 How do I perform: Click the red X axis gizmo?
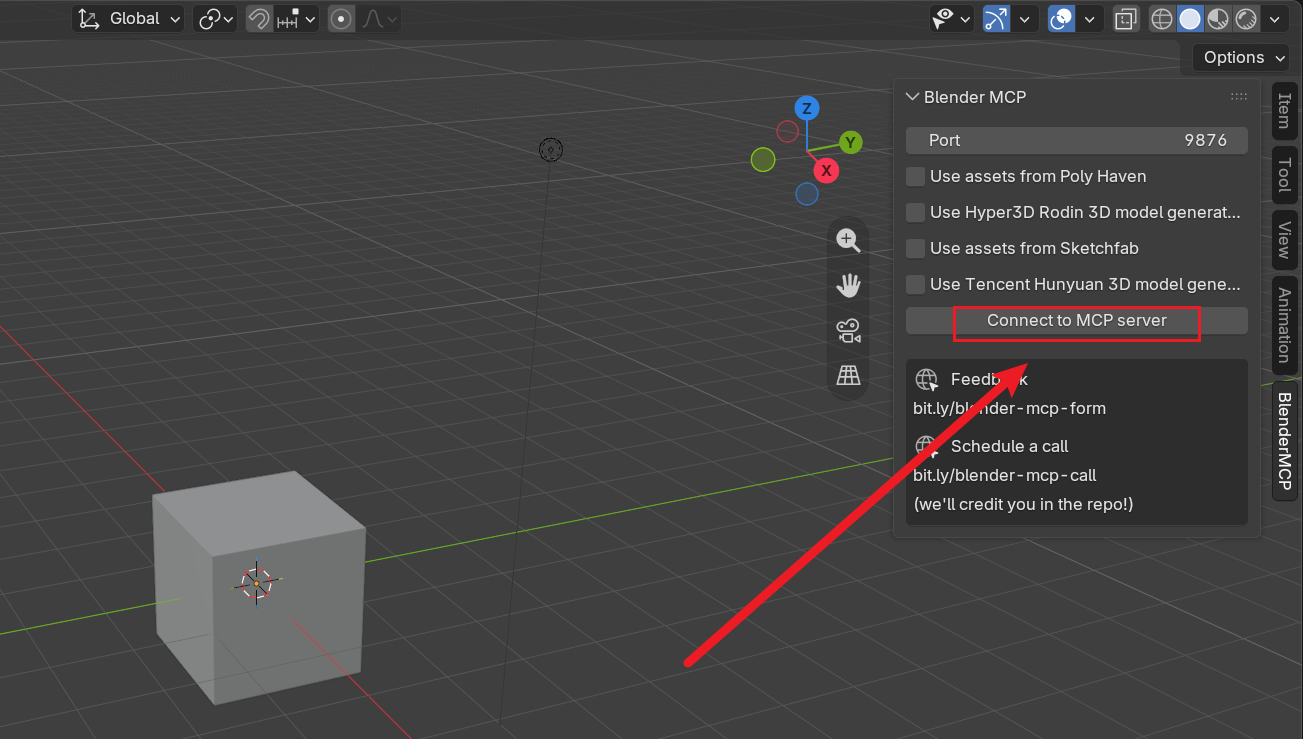pyautogui.click(x=826, y=171)
